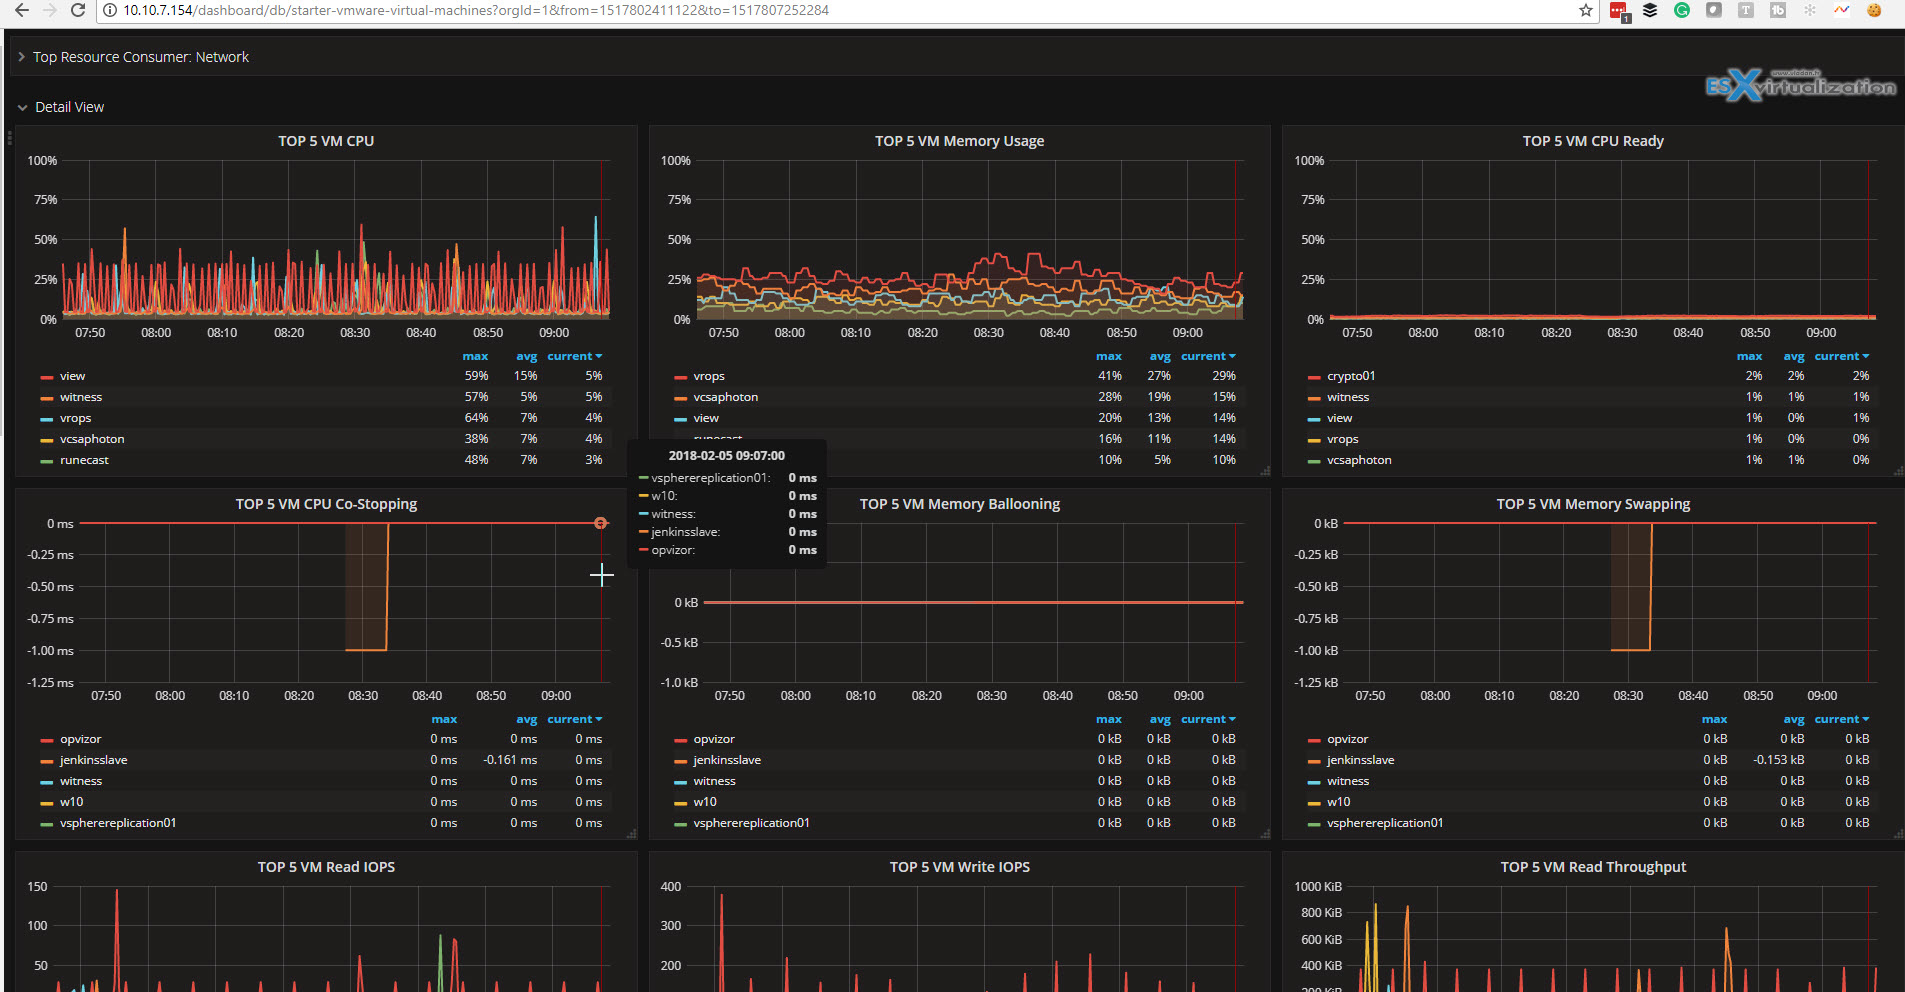Click the green color line next to 'runecast' in VM CPU

pos(46,461)
